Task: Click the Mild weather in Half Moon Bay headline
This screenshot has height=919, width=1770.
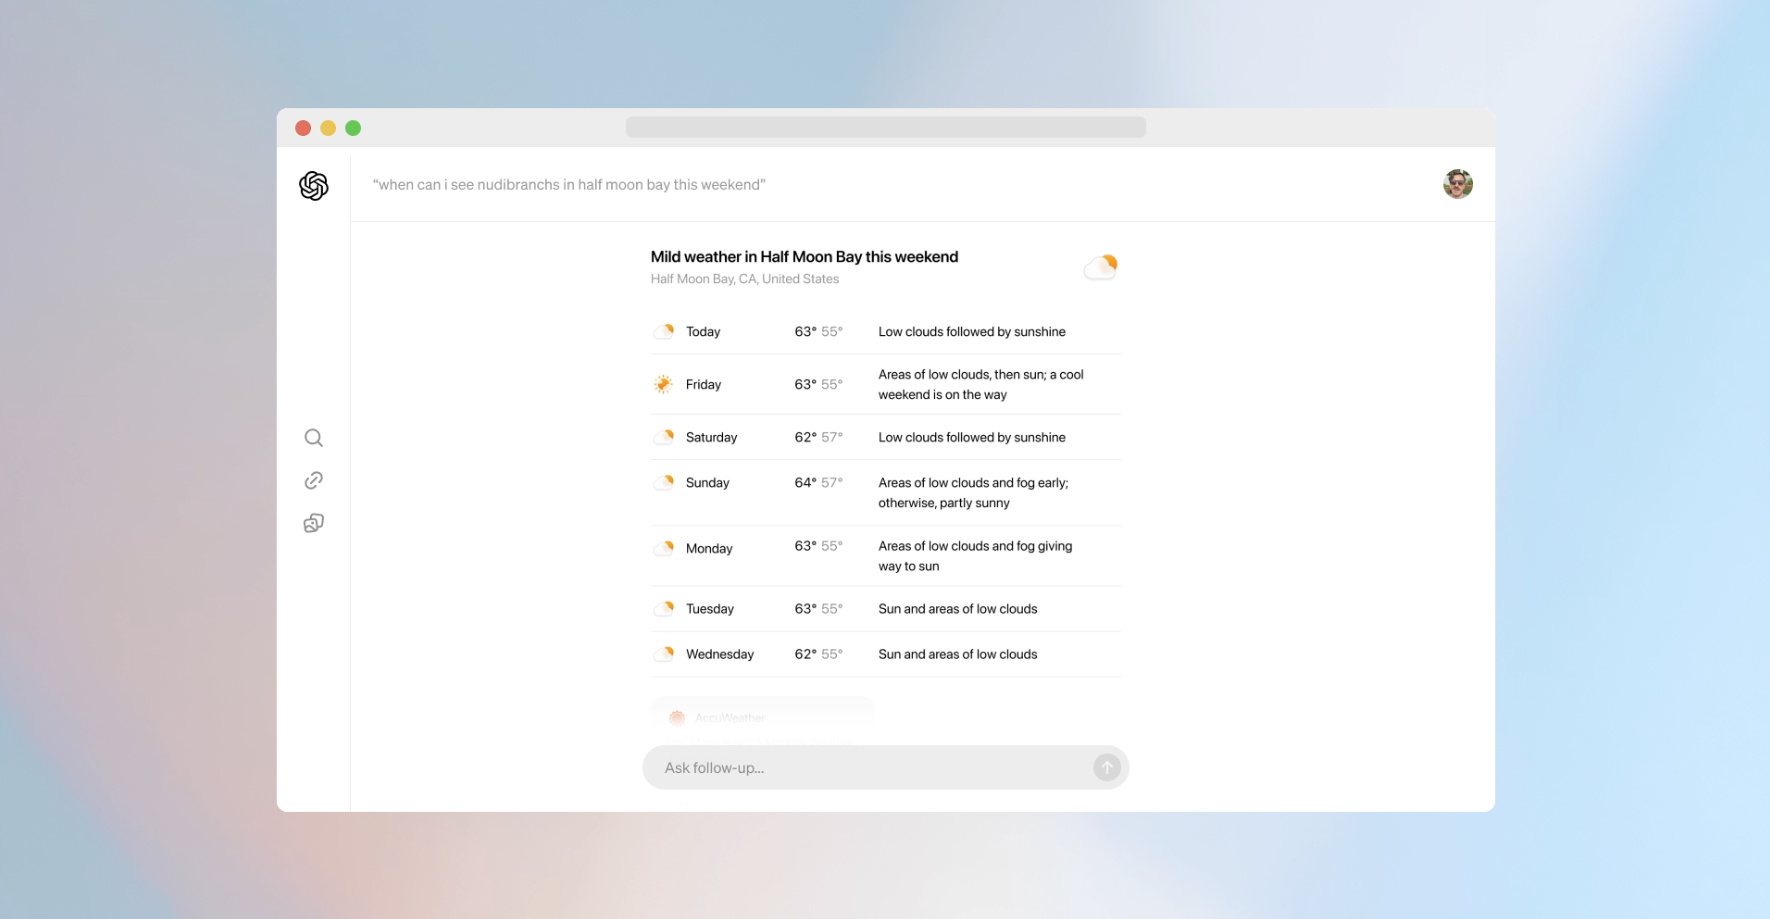Action: pyautogui.click(x=804, y=257)
